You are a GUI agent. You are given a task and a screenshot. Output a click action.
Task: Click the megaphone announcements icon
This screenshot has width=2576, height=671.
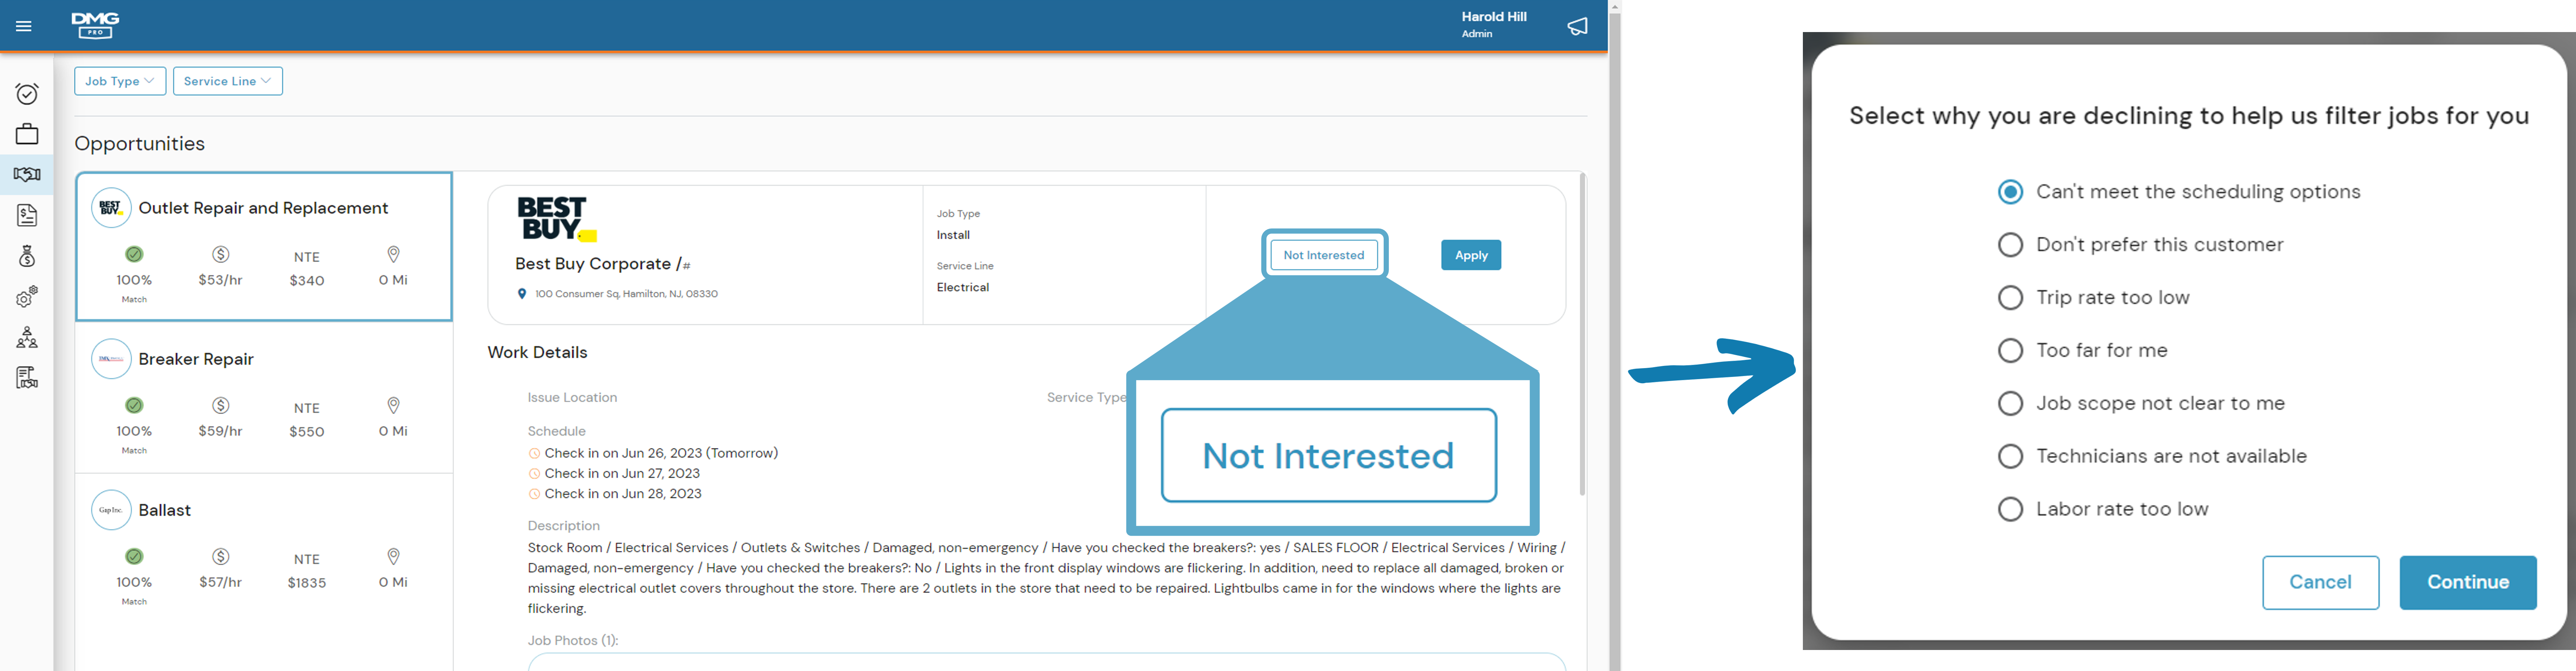click(x=1577, y=26)
